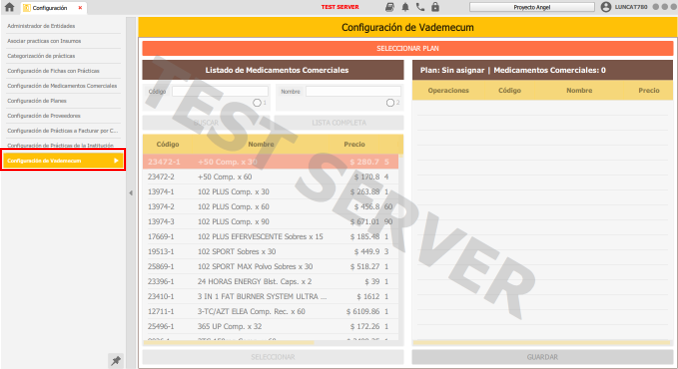Sort medication list by Código header
The width and height of the screenshot is (678, 369).
[168, 144]
